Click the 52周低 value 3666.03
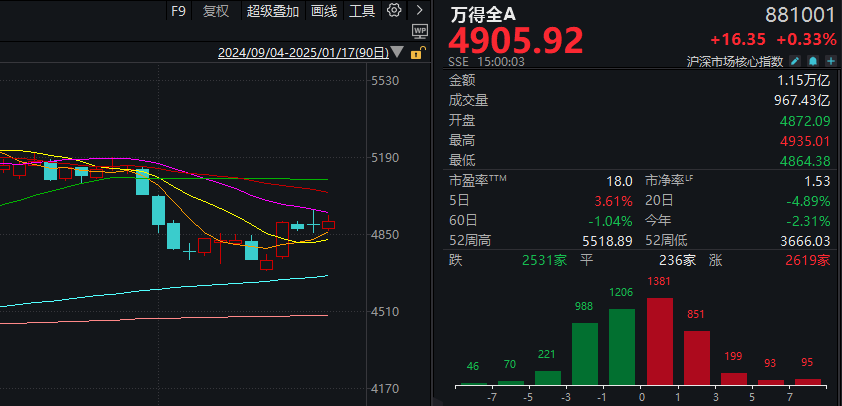 tap(805, 241)
